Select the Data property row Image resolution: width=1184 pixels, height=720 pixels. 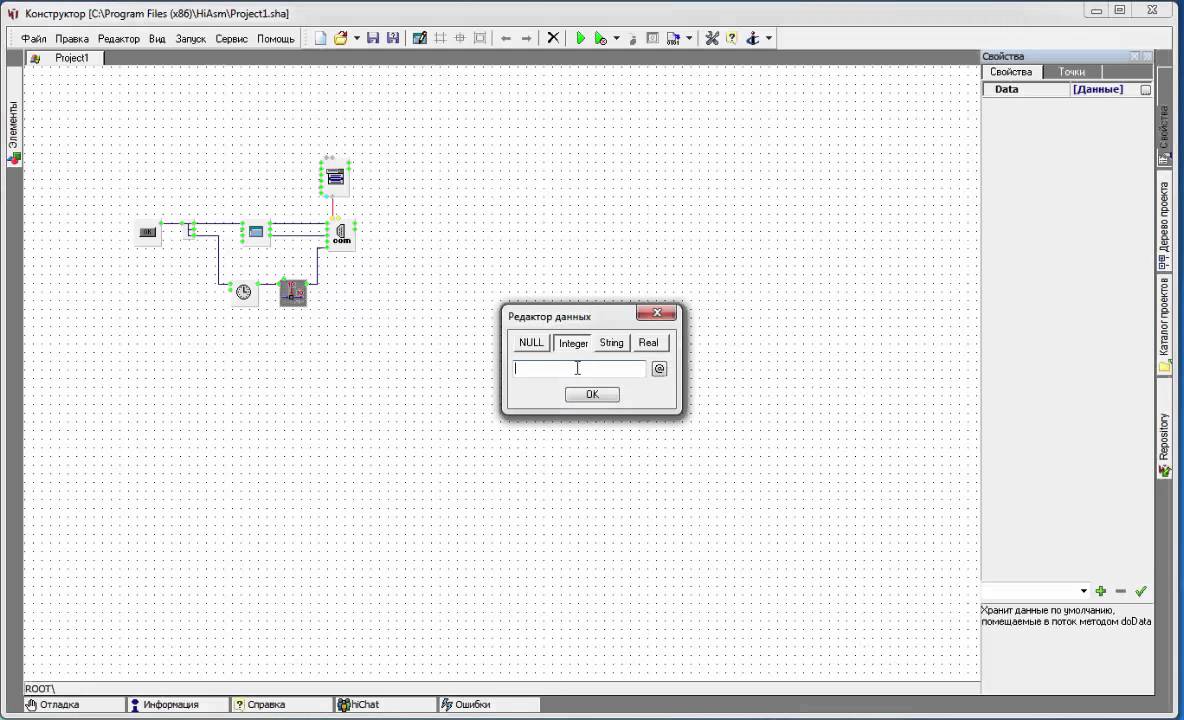coord(1067,89)
